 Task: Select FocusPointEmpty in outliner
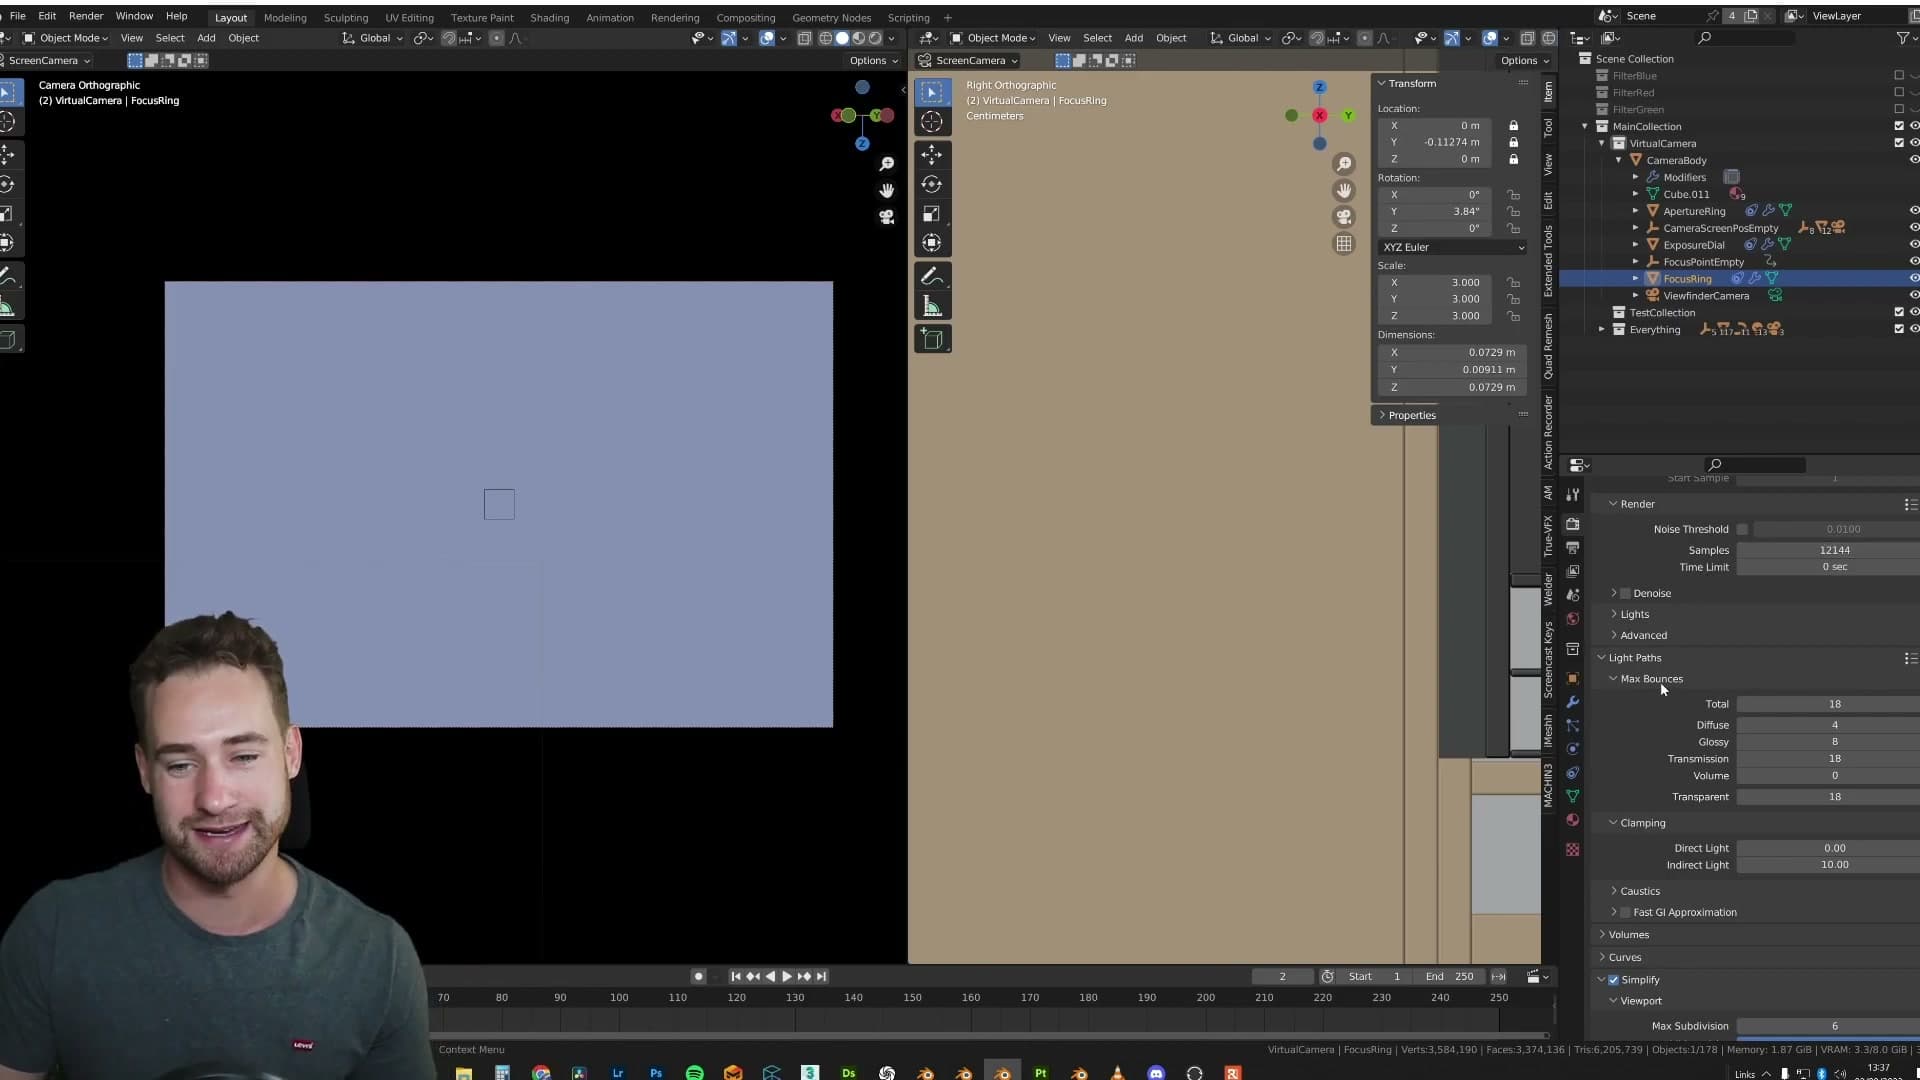pos(1703,262)
